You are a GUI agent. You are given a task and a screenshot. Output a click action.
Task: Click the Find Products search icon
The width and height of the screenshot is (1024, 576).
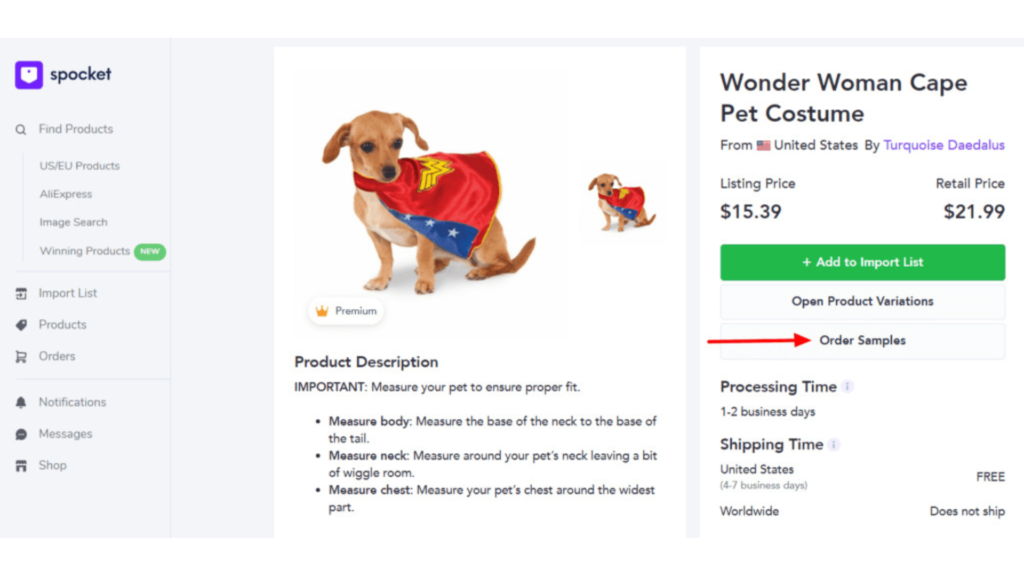pos(21,130)
